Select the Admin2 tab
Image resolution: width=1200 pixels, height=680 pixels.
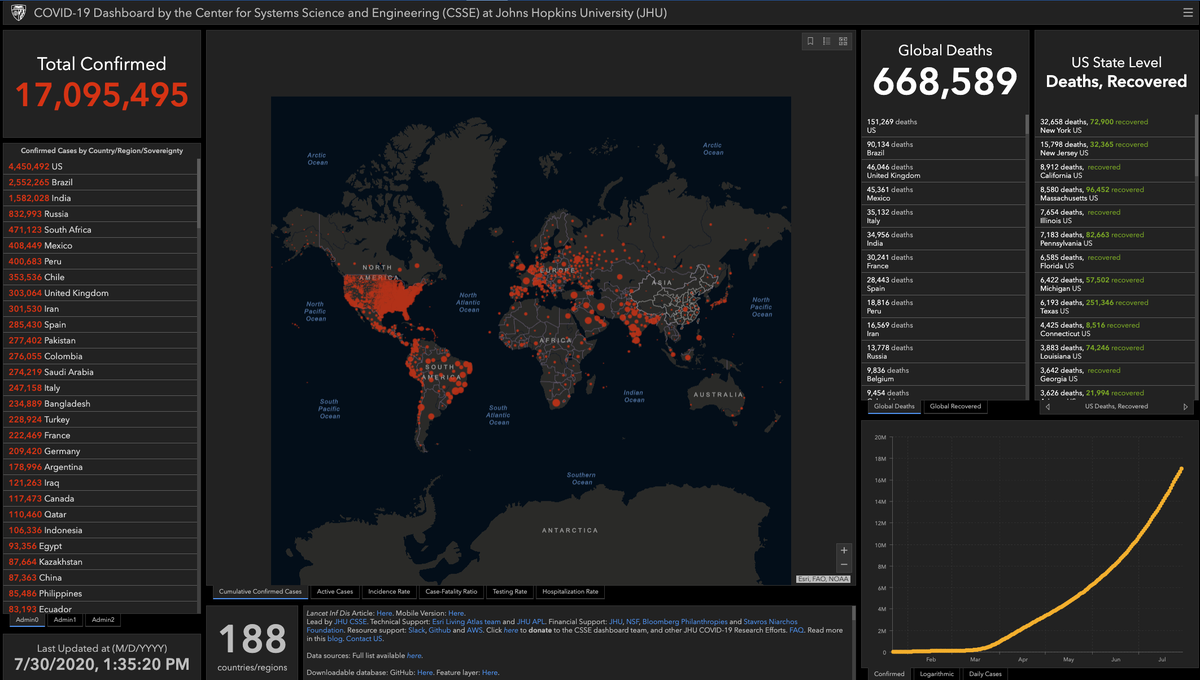click(103, 620)
